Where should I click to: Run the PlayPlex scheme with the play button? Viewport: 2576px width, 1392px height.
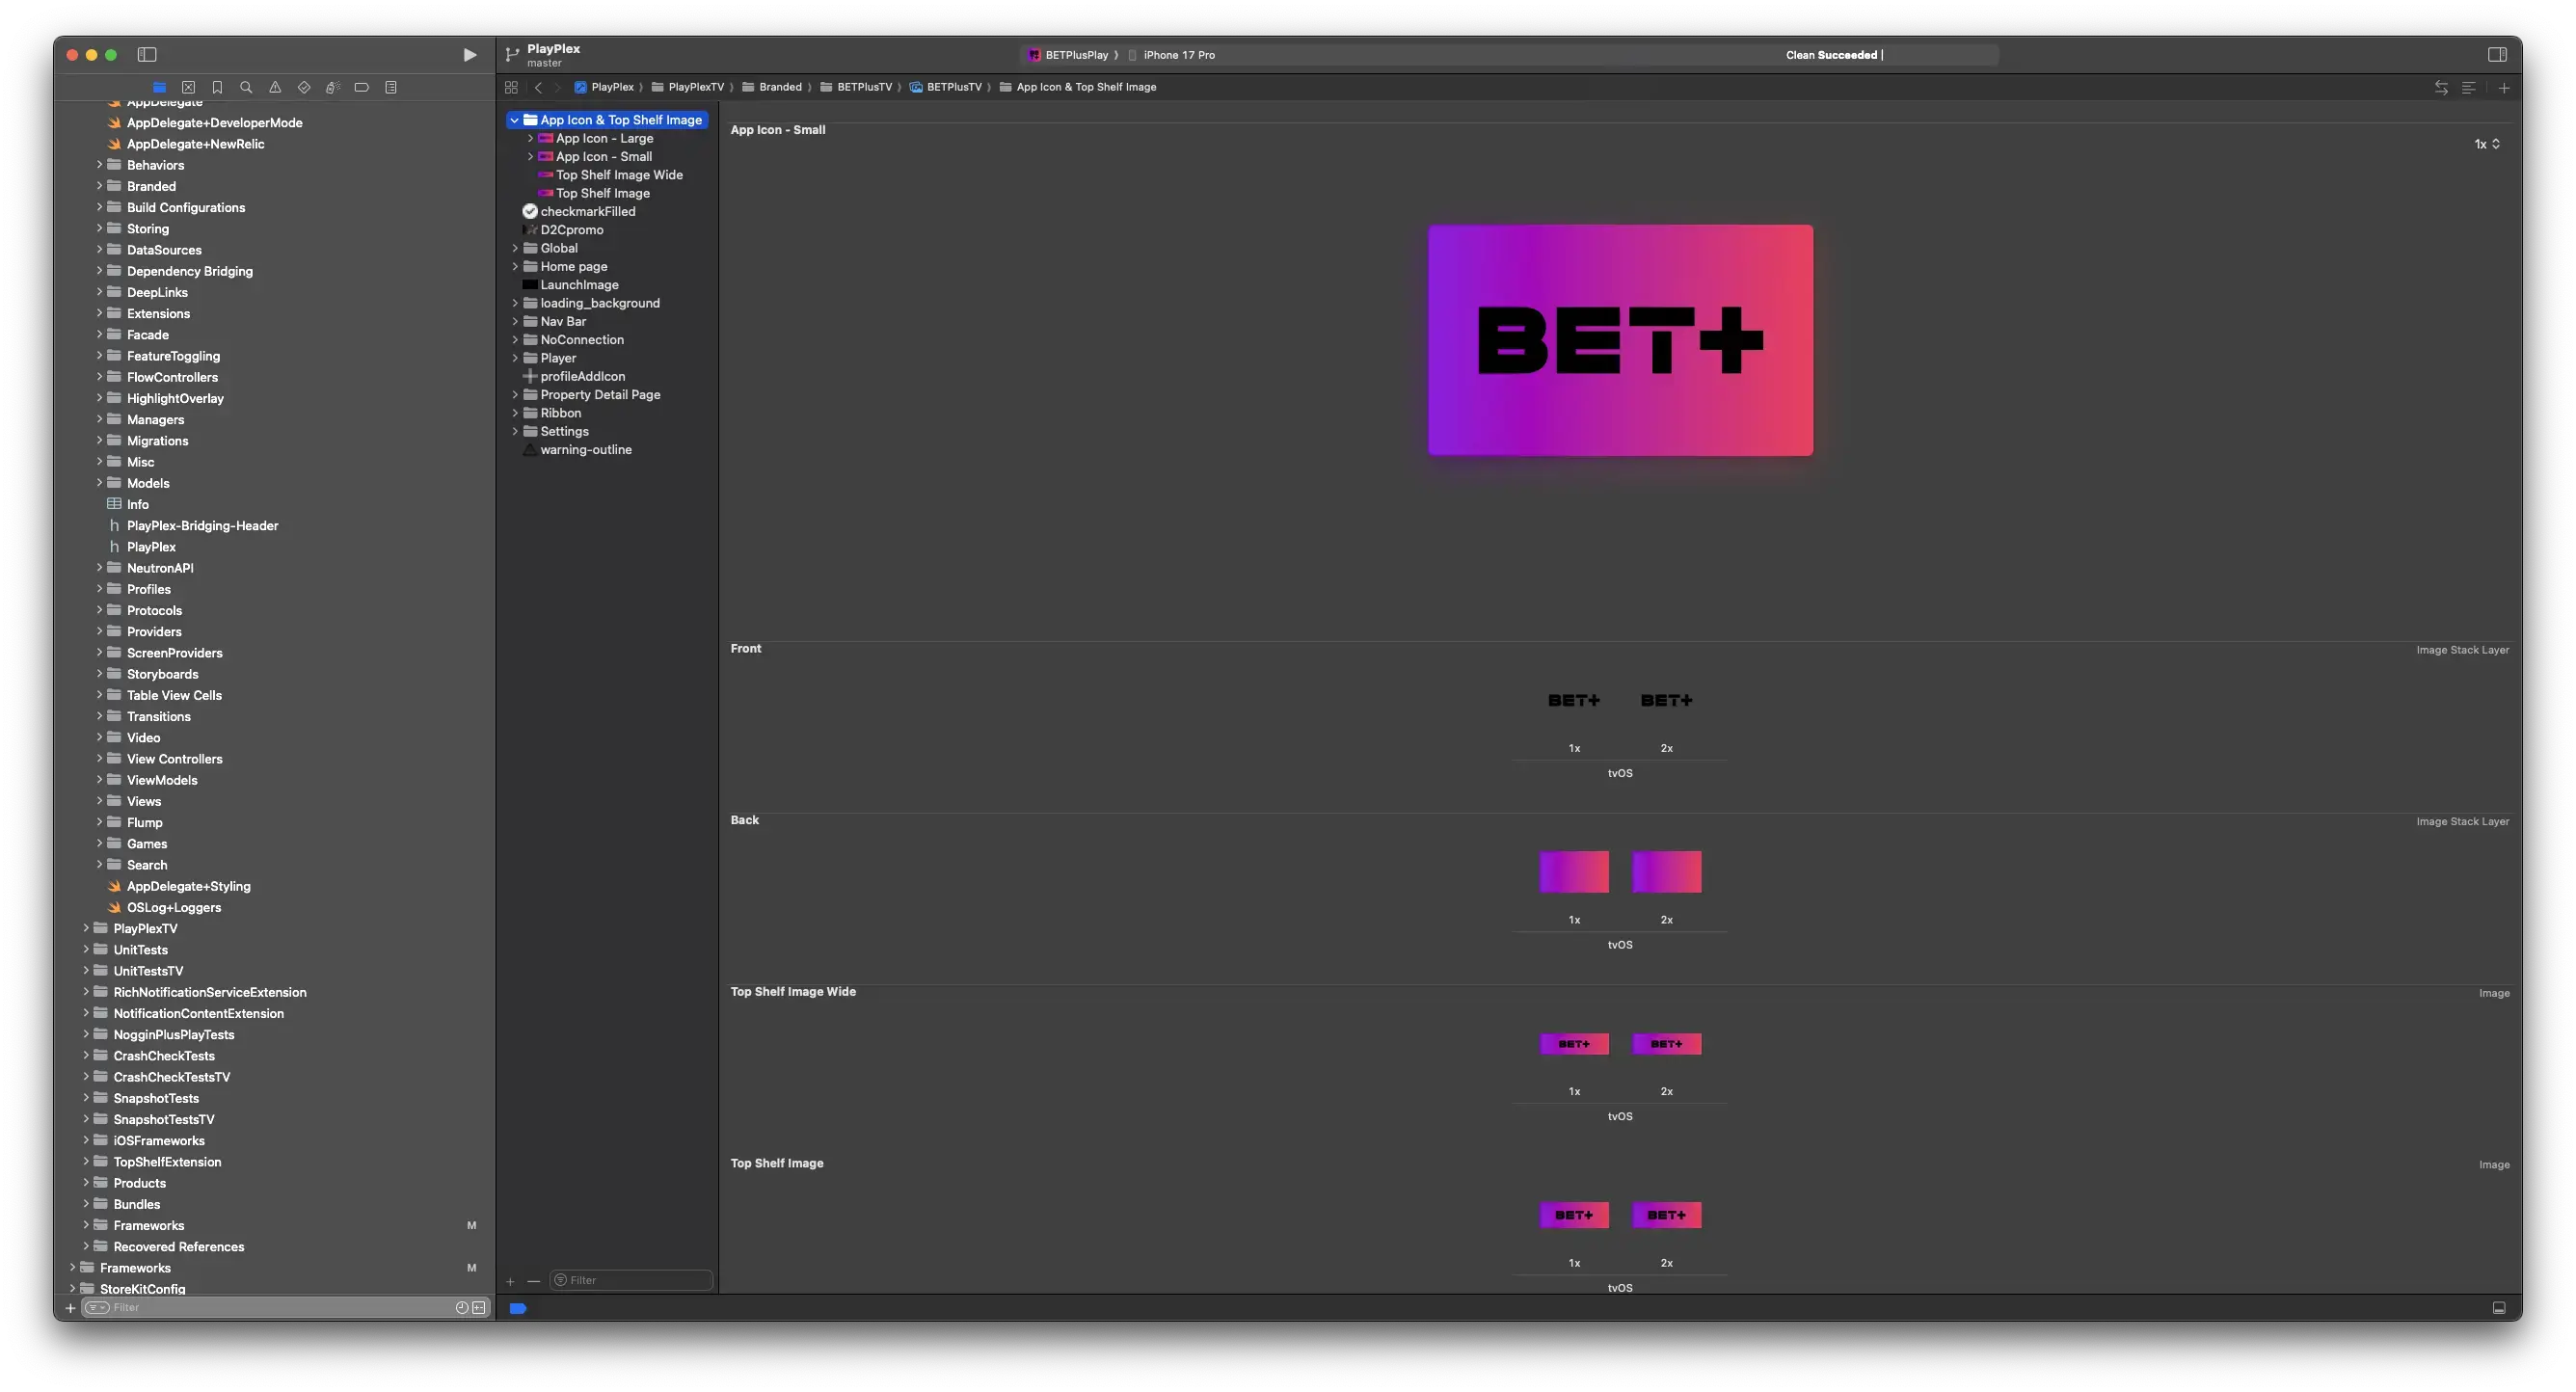pyautogui.click(x=469, y=55)
